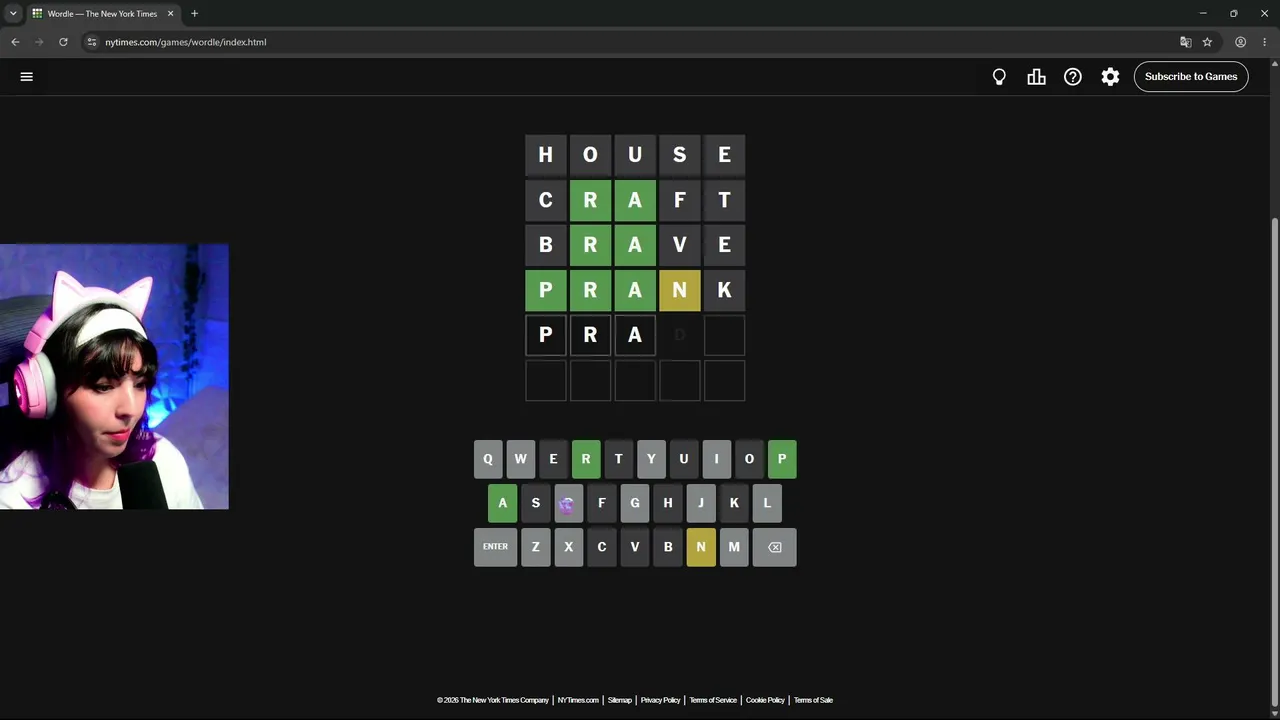This screenshot has height=720, width=1280.
Task: Open The New York Times Company copyright link
Action: pyautogui.click(x=493, y=700)
